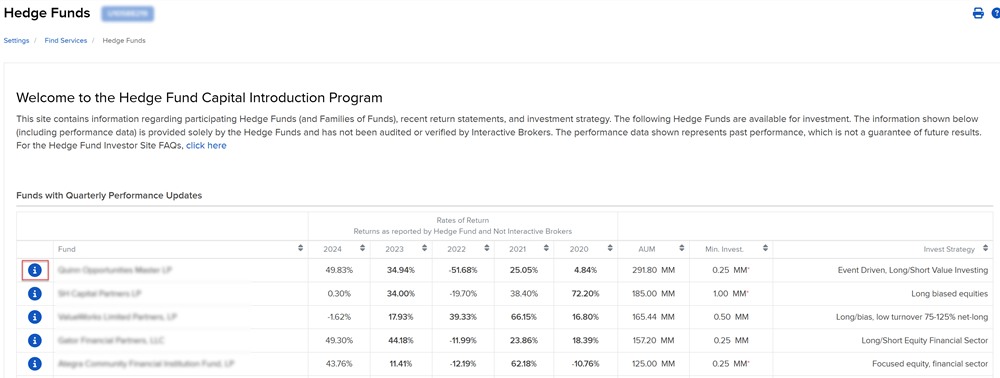
Task: Print the Hedge Funds page
Action: [x=978, y=13]
